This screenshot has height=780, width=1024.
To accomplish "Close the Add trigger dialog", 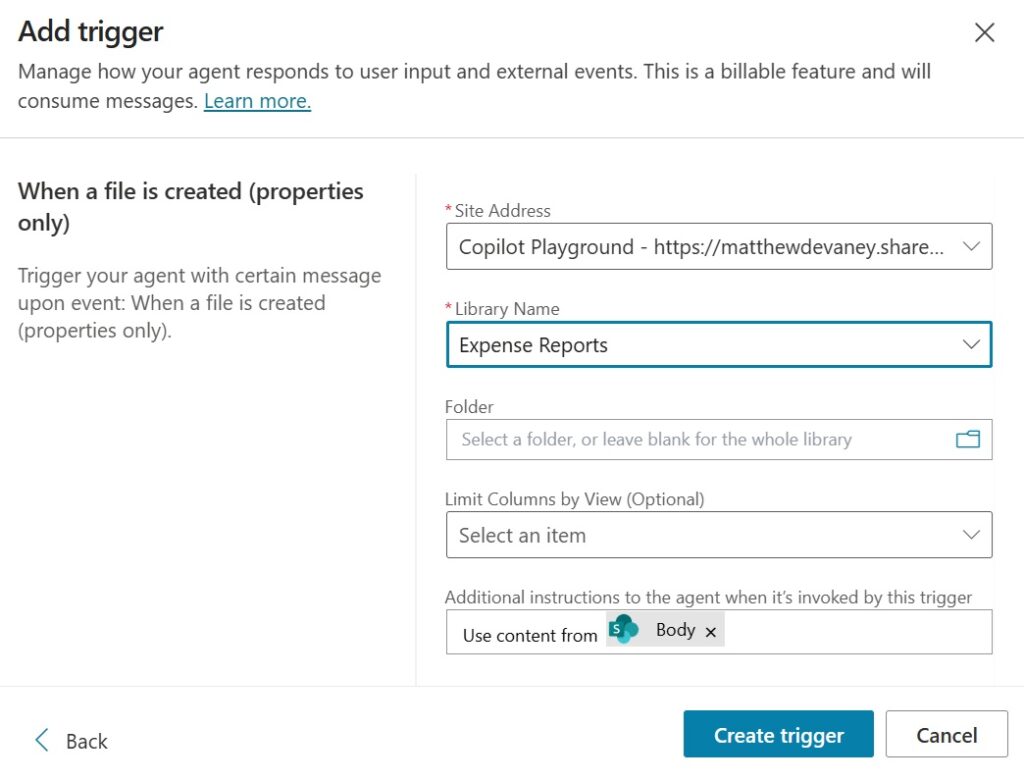I will (984, 33).
